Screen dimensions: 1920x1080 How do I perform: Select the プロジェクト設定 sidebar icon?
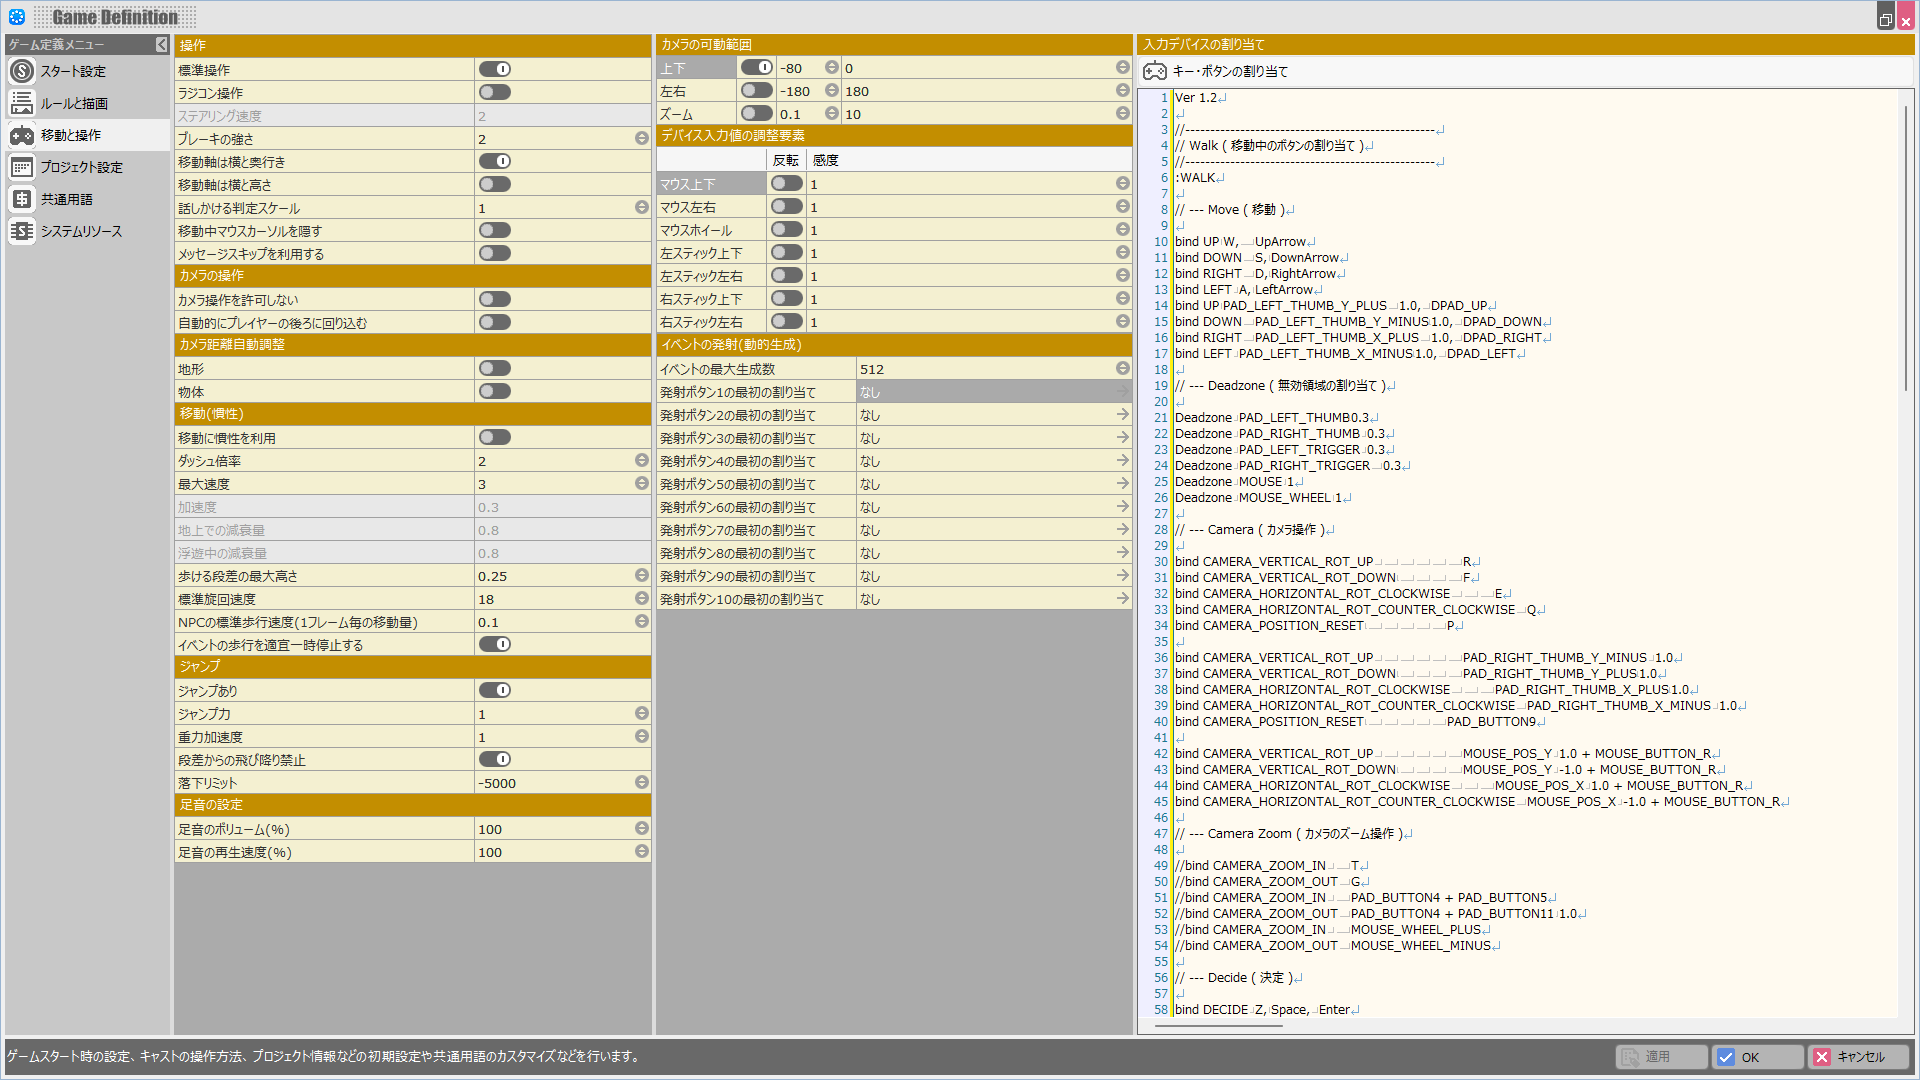tap(22, 167)
